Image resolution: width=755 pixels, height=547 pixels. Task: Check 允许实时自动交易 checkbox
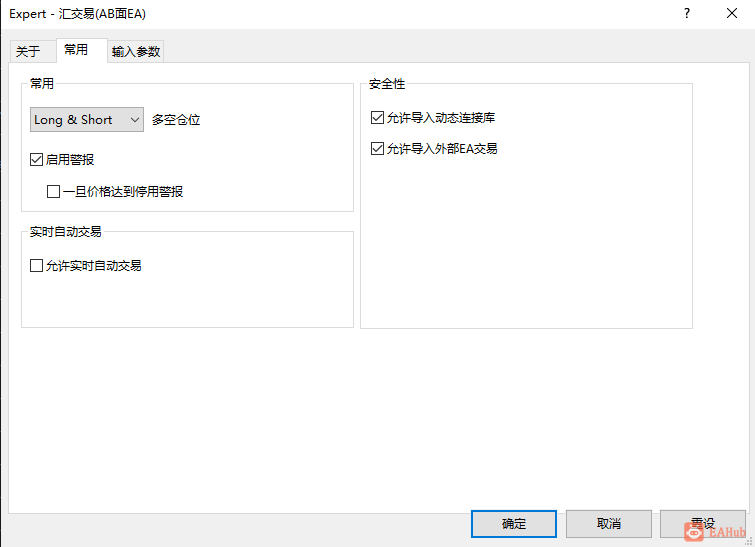tap(37, 265)
